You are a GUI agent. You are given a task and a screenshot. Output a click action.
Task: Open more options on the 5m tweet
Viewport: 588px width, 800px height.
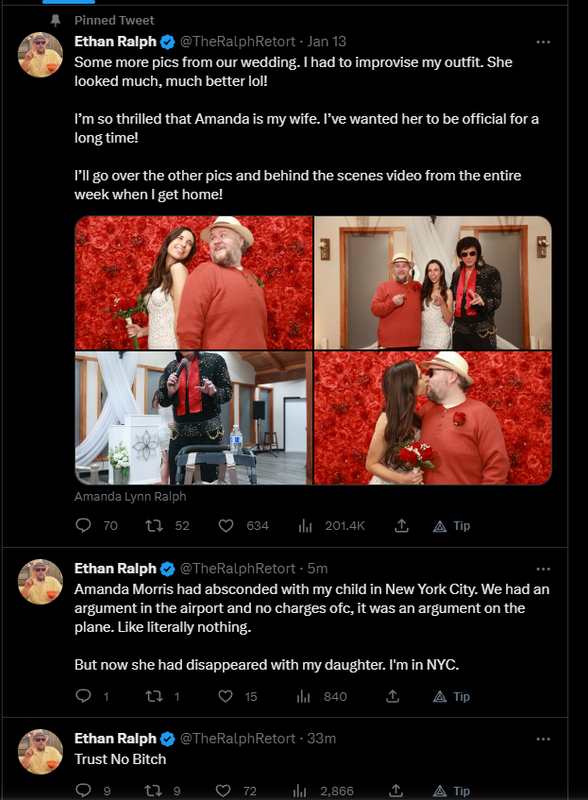pyautogui.click(x=543, y=569)
